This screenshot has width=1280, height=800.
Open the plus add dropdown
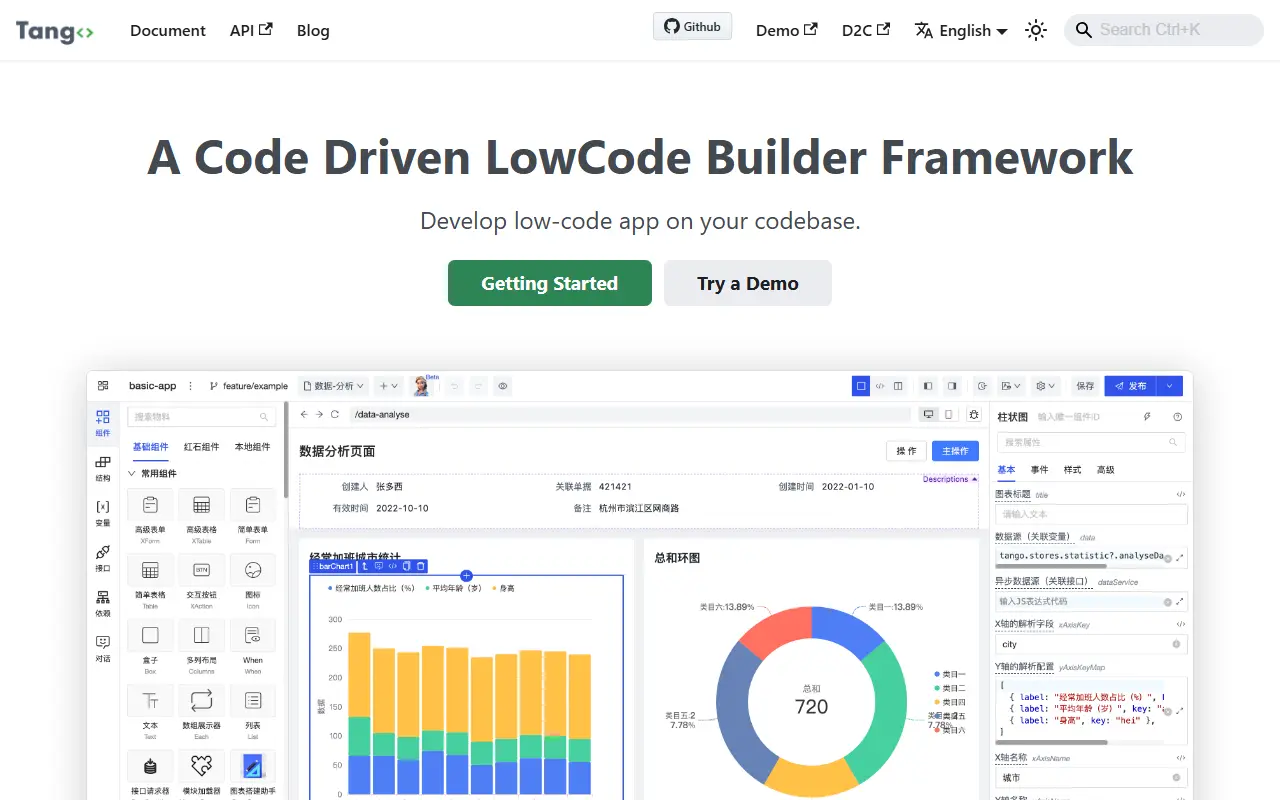(389, 386)
